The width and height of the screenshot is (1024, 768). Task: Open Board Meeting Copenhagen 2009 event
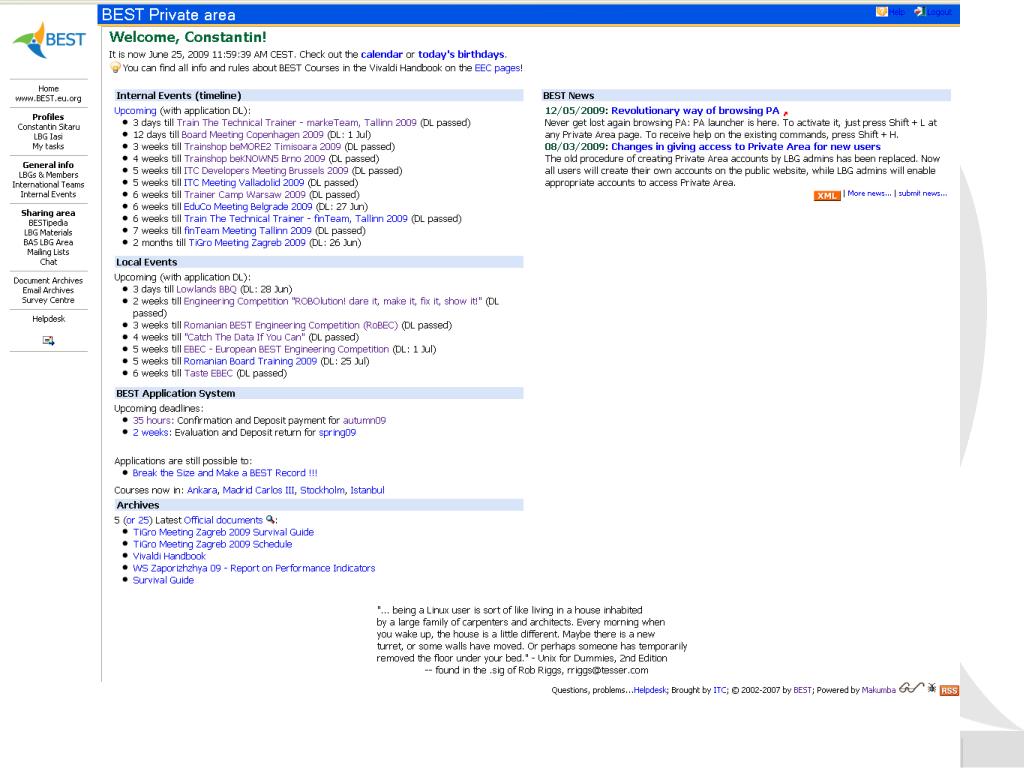[x=252, y=135]
